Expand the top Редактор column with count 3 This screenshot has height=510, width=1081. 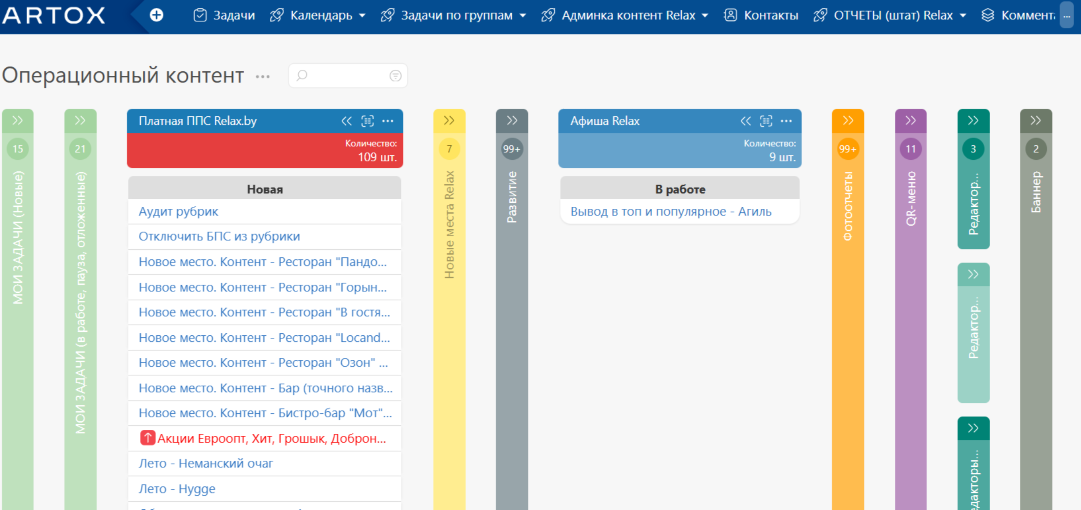tap(973, 121)
